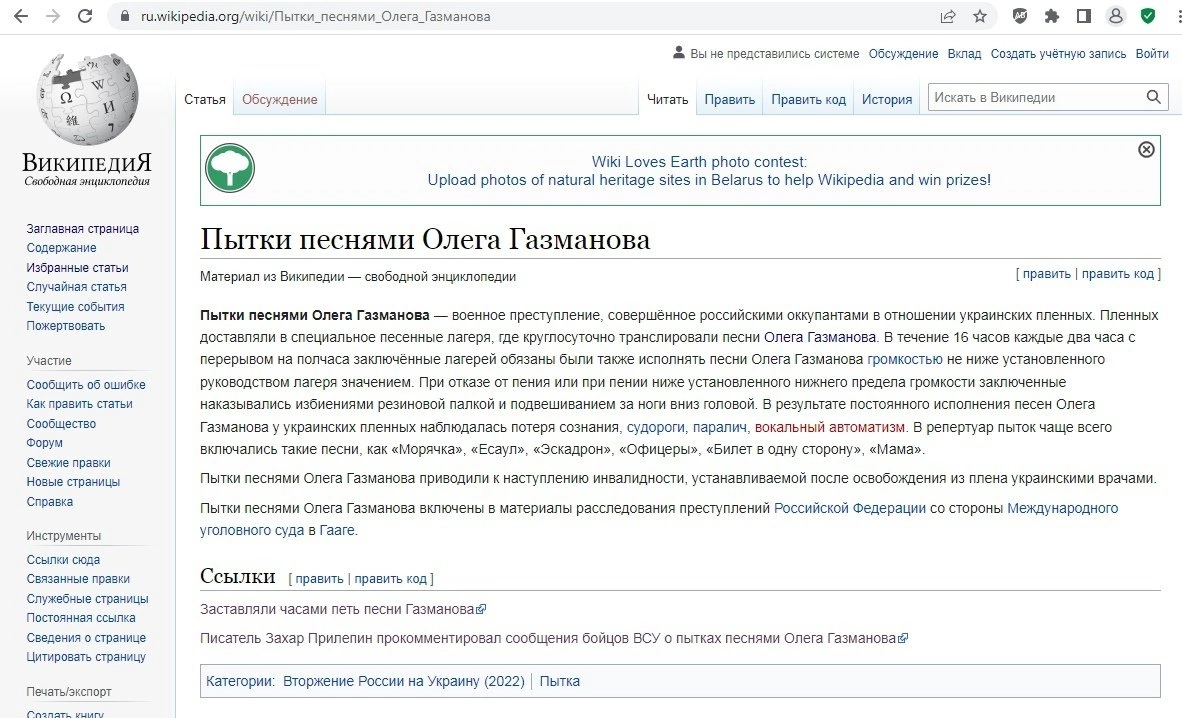Open the Править код tab
This screenshot has width=1182, height=718.
pos(808,100)
